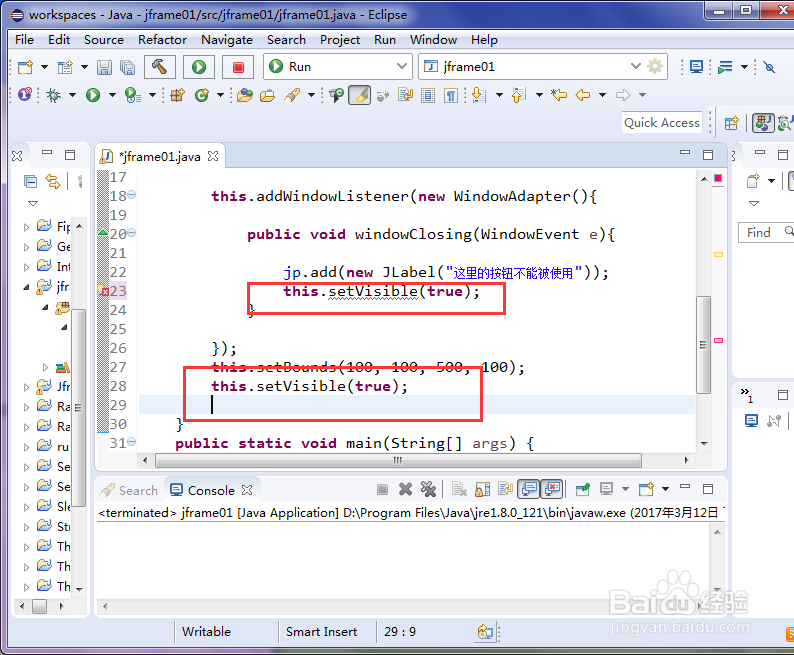Click the Open Type icon
The height and width of the screenshot is (655, 794).
[245, 95]
